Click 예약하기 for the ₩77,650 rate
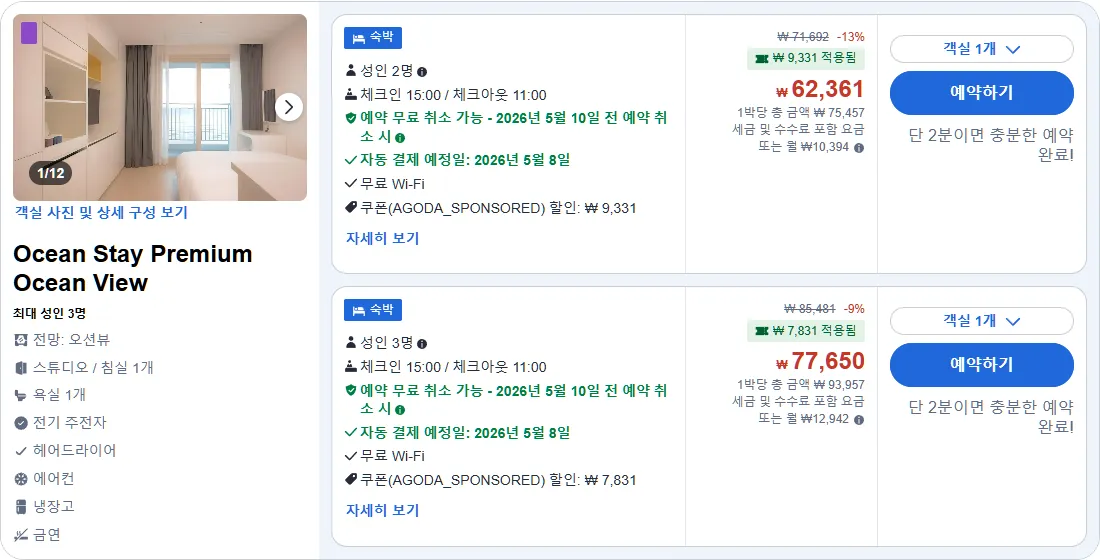This screenshot has width=1100, height=560. click(x=981, y=365)
